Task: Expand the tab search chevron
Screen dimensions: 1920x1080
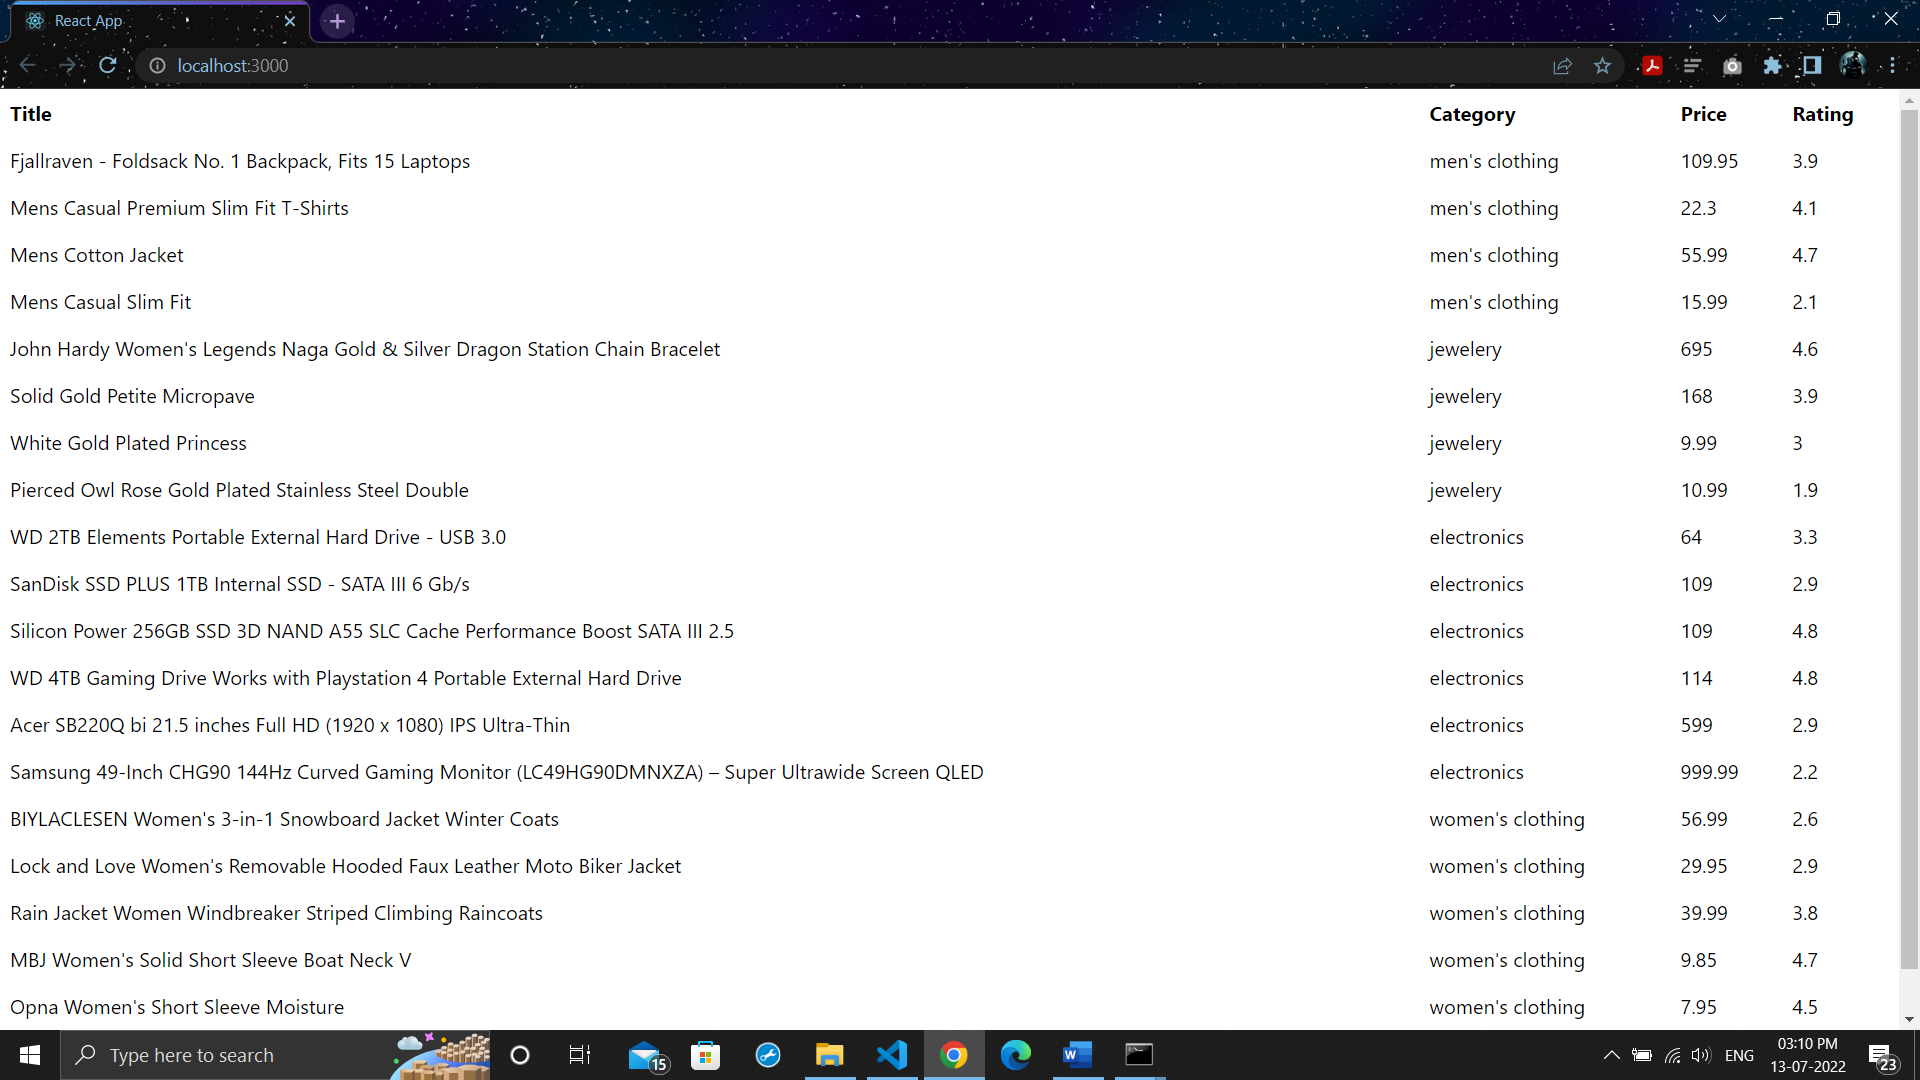Action: [1719, 19]
